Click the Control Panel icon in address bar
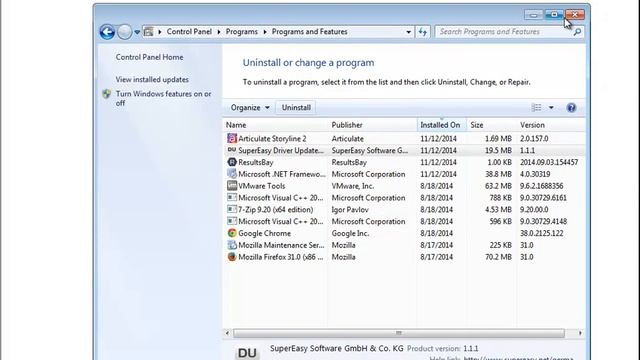The height and width of the screenshot is (360, 640). [x=149, y=32]
